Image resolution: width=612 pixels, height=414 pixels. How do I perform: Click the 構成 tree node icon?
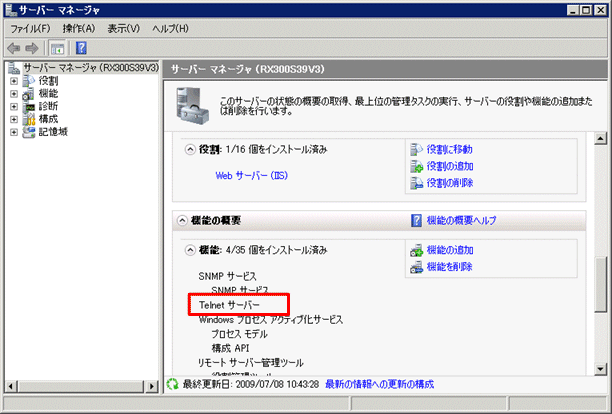28,119
